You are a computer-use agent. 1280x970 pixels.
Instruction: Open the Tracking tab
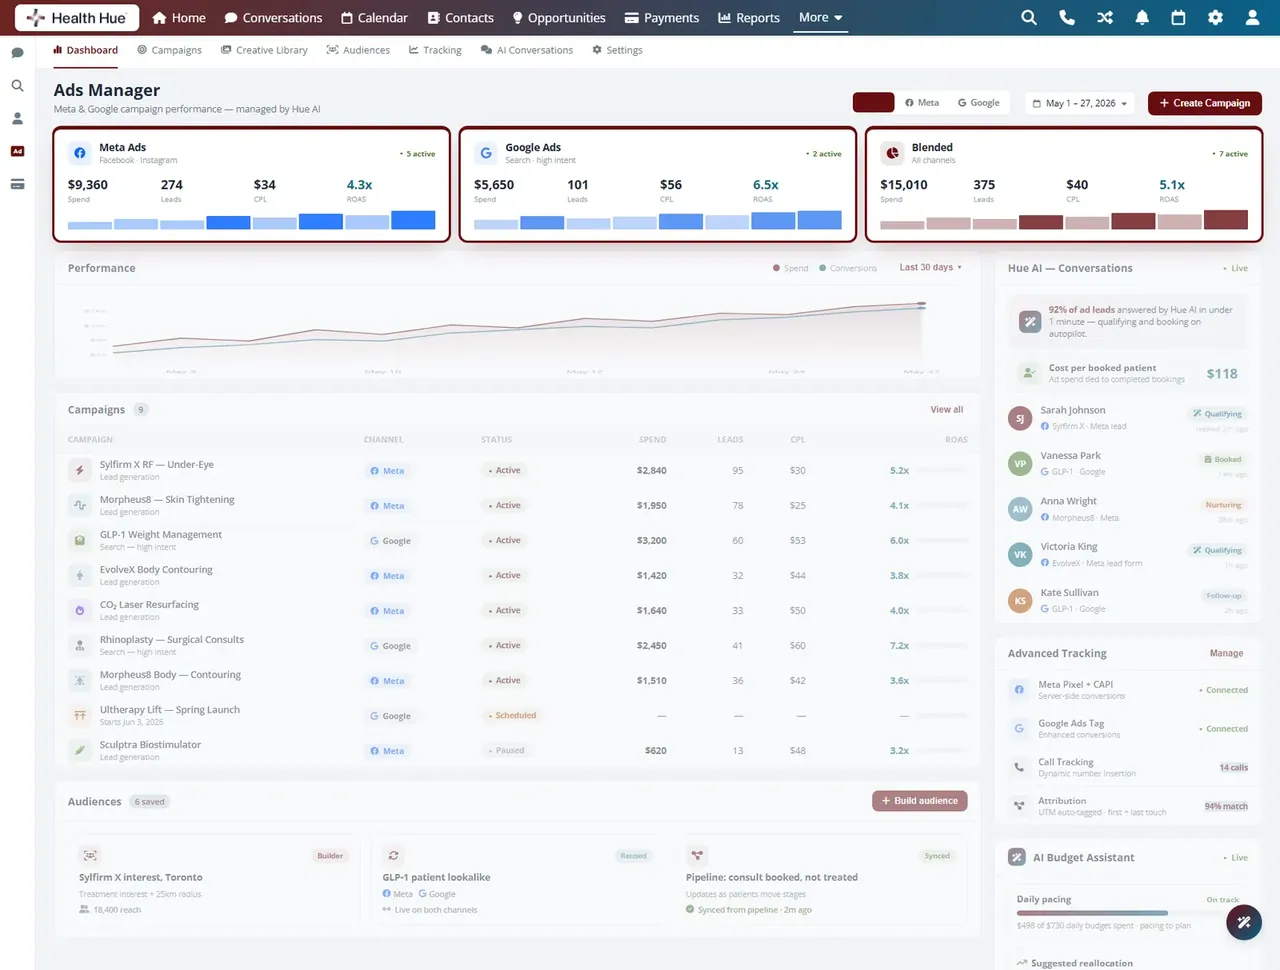[435, 50]
